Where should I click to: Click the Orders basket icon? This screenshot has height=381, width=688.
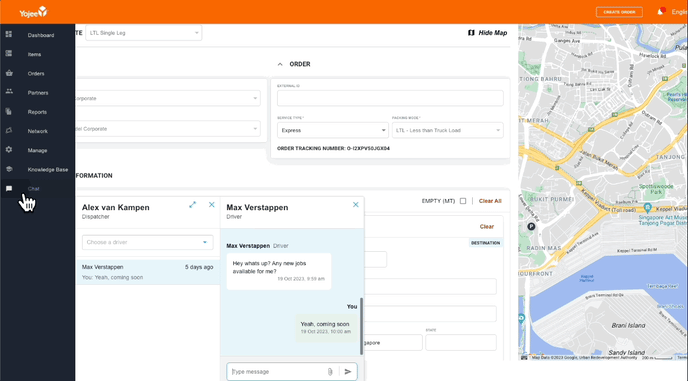(9, 73)
